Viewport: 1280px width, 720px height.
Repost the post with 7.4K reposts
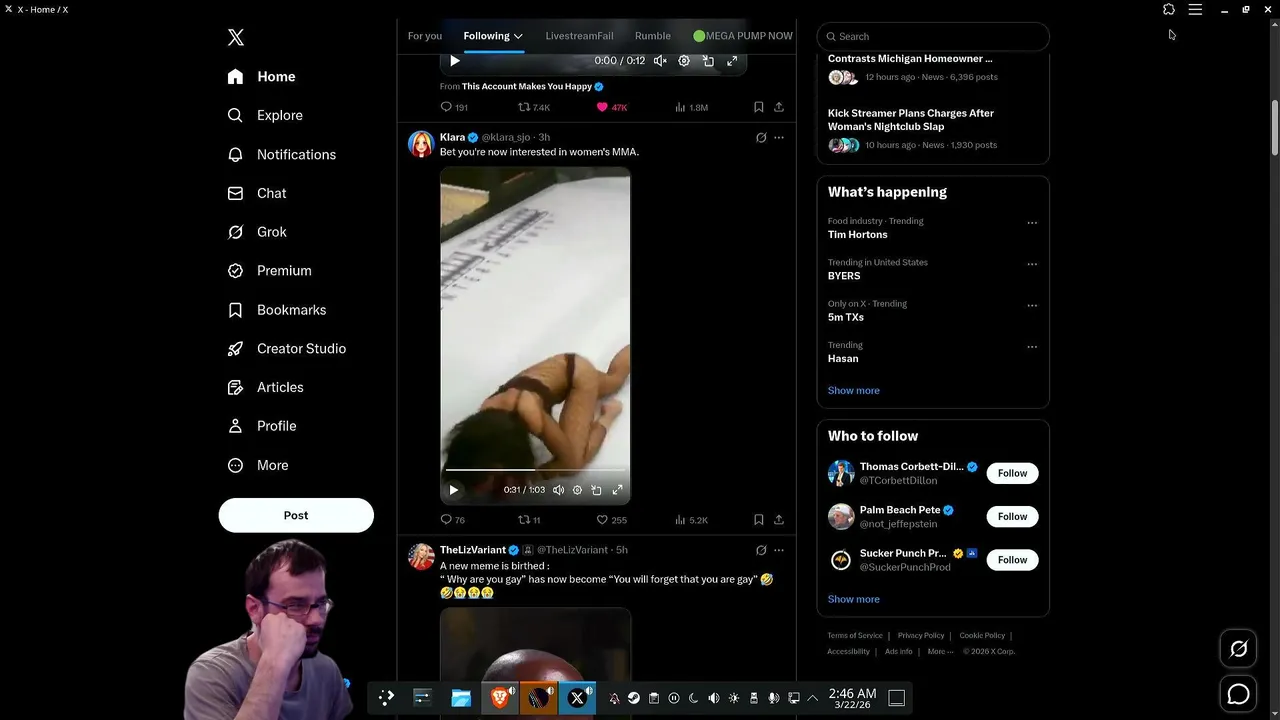click(534, 107)
